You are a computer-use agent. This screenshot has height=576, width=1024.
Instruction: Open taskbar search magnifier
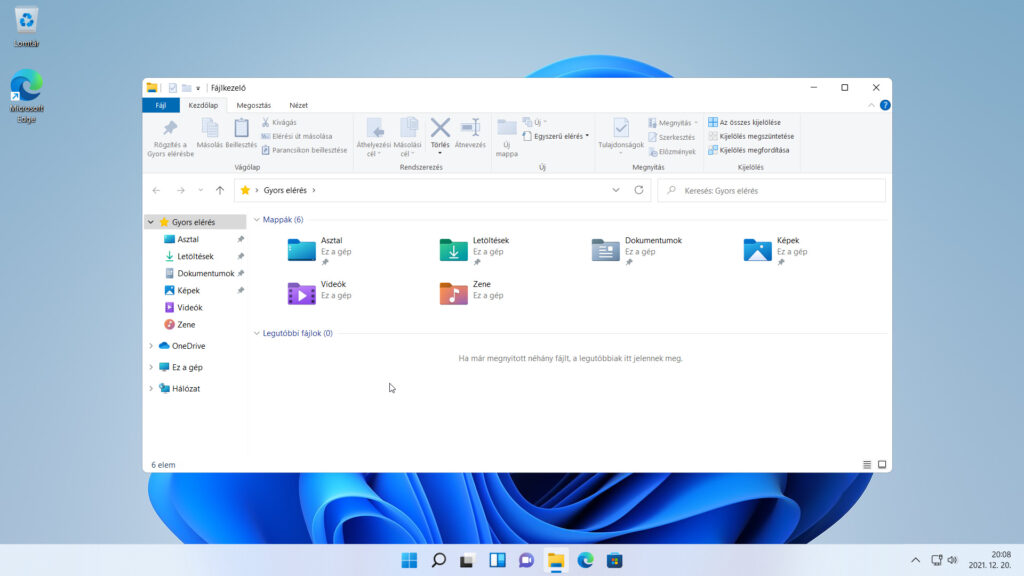pos(439,560)
